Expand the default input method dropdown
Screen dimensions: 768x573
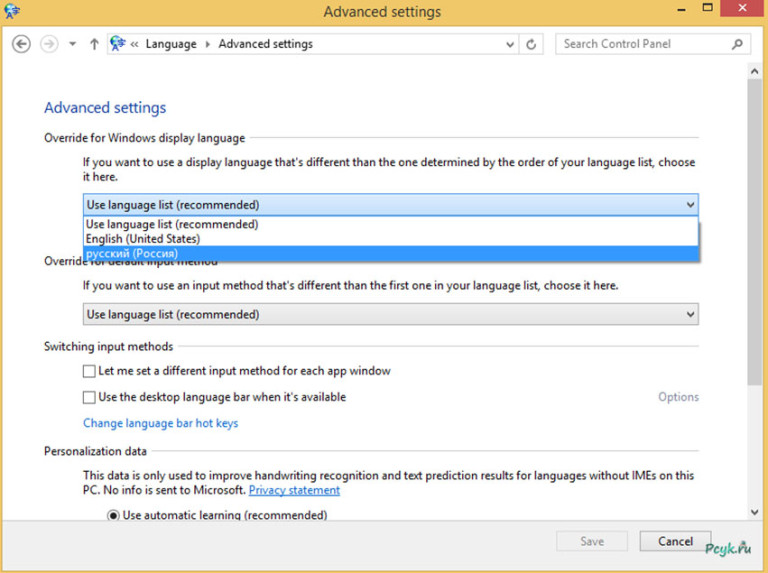(x=689, y=315)
